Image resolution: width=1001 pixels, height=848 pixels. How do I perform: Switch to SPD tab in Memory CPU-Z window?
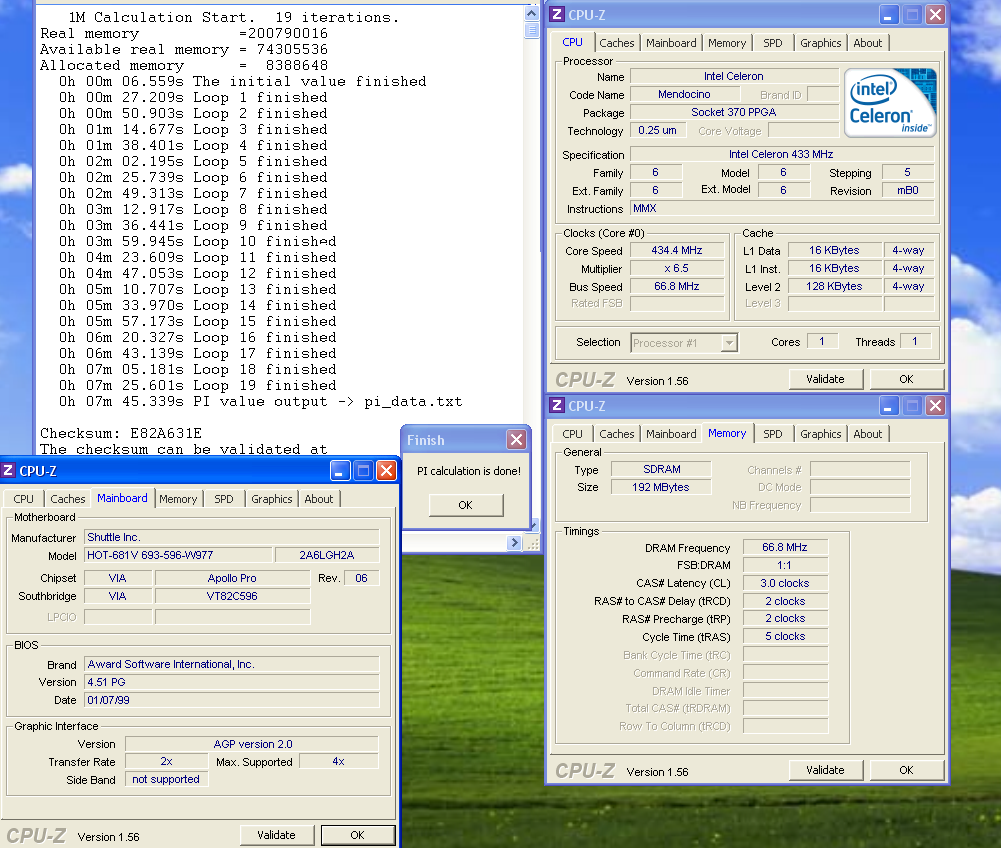[x=772, y=434]
